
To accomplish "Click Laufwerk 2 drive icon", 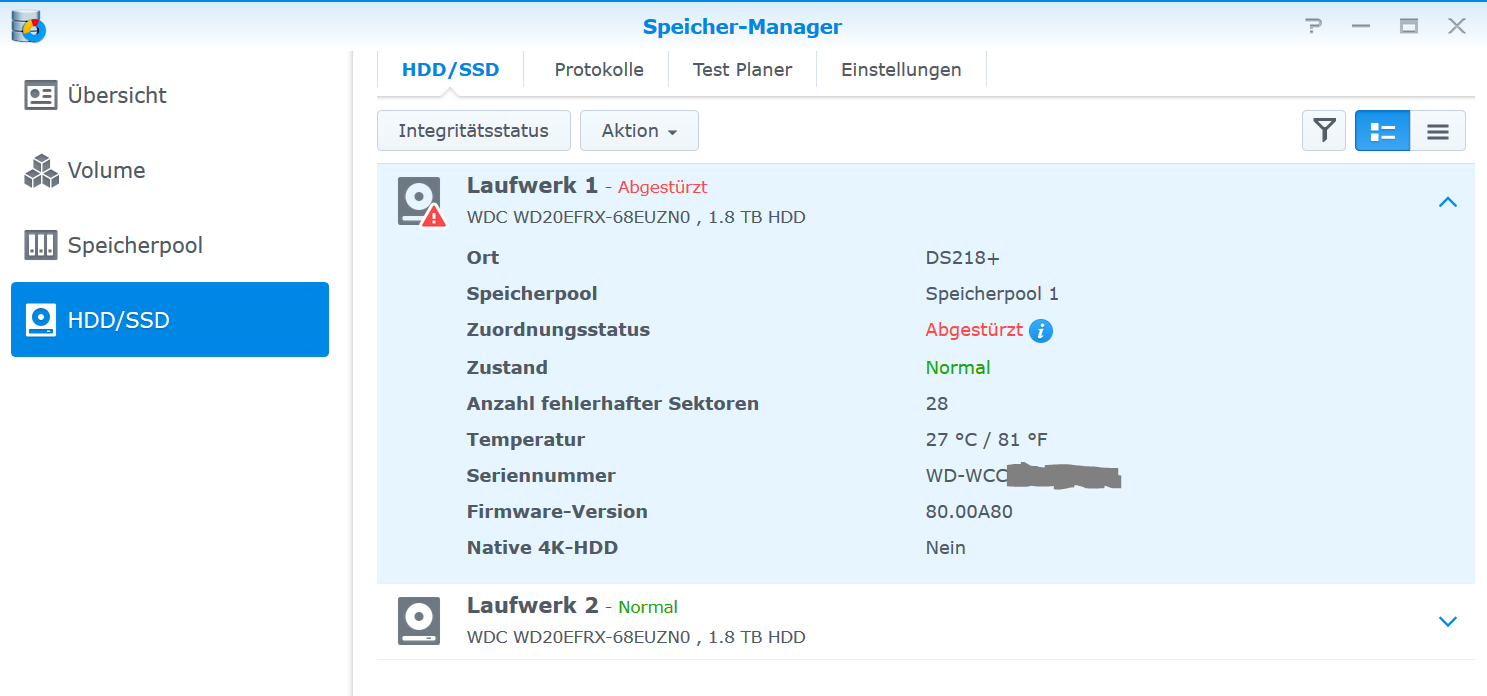I will [x=418, y=621].
